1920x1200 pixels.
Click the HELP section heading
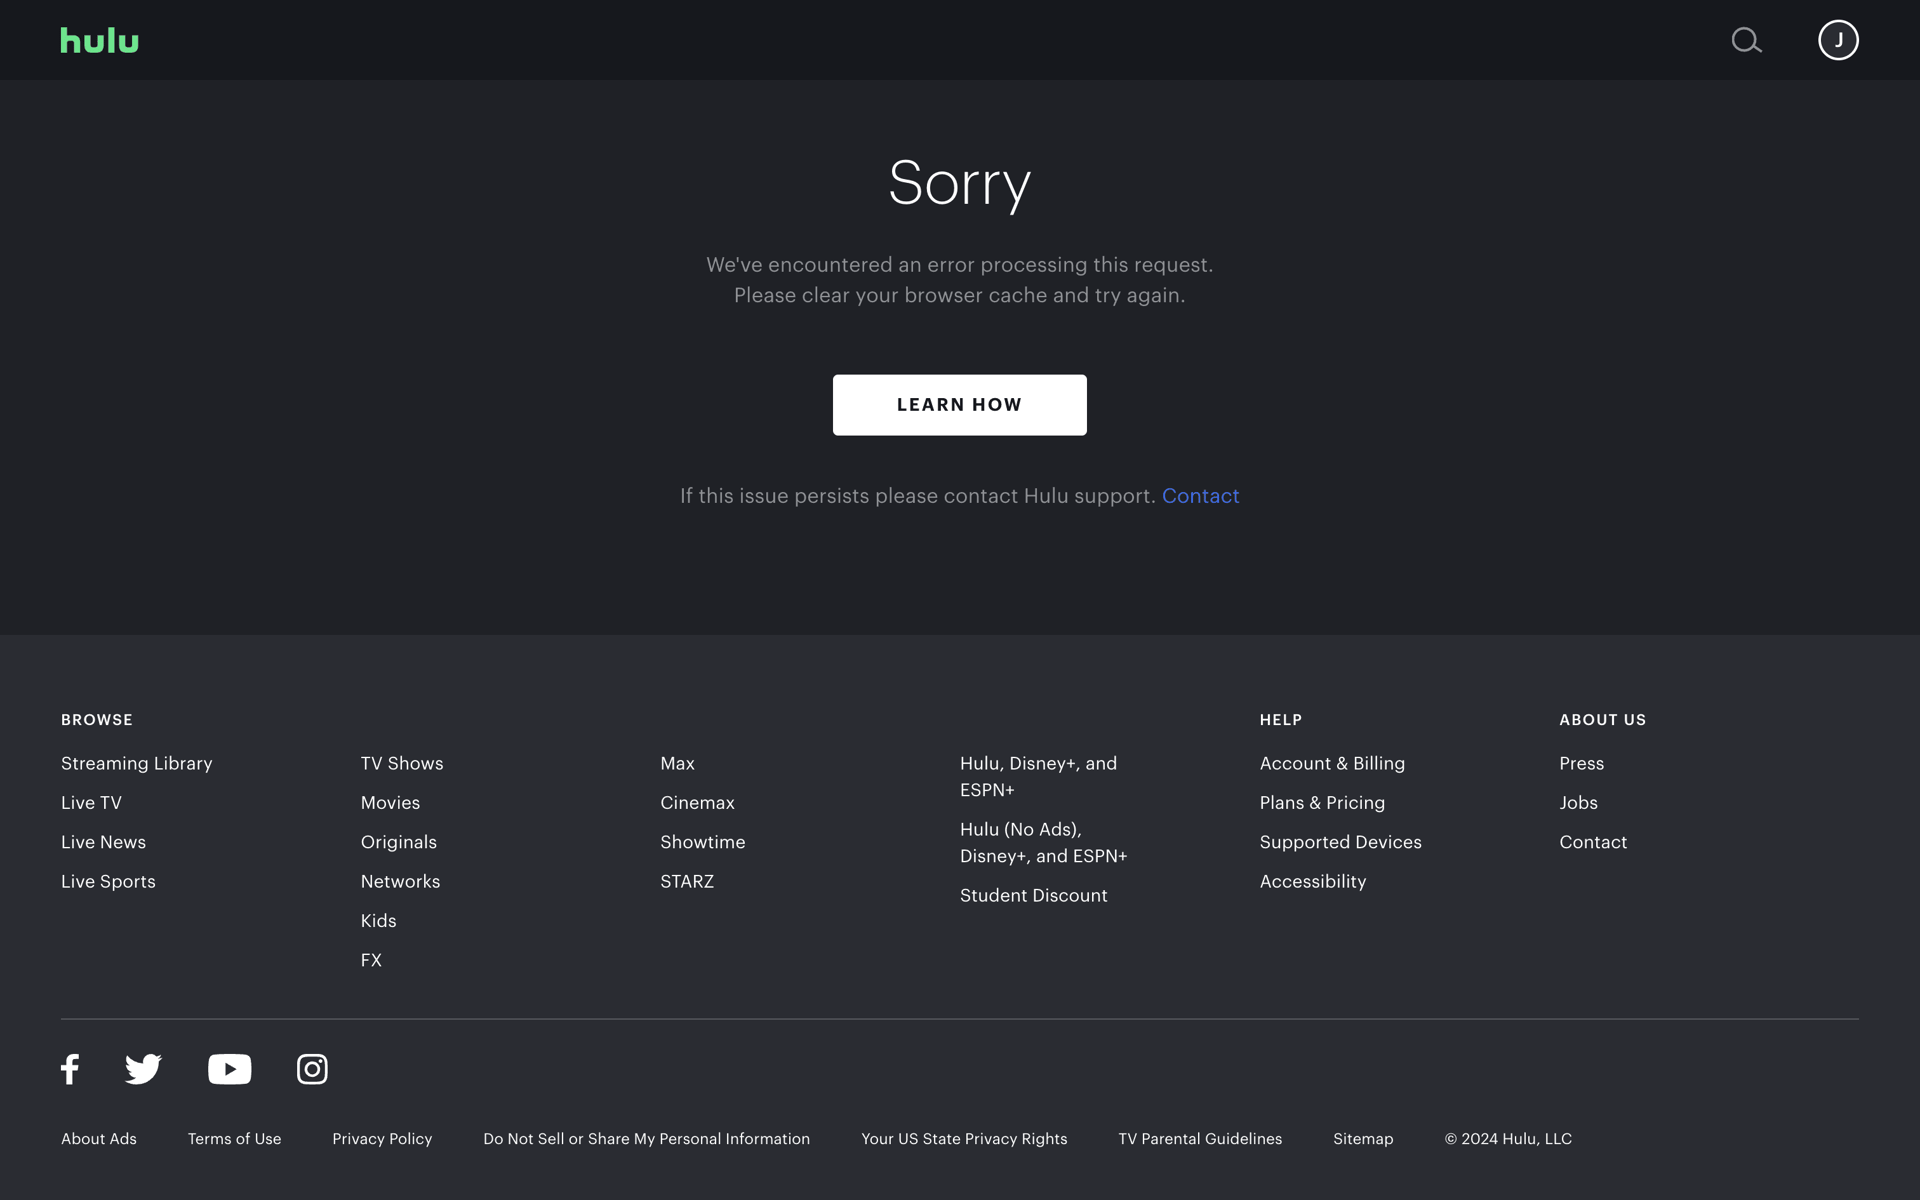tap(1281, 720)
